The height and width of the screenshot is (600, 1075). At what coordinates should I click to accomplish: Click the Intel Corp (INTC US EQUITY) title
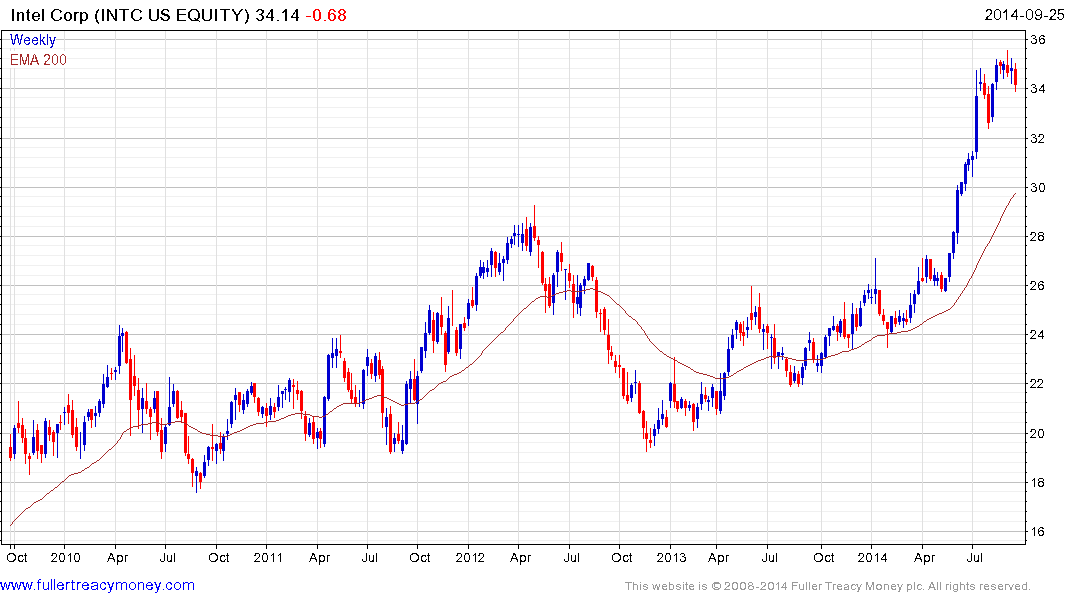pos(130,15)
